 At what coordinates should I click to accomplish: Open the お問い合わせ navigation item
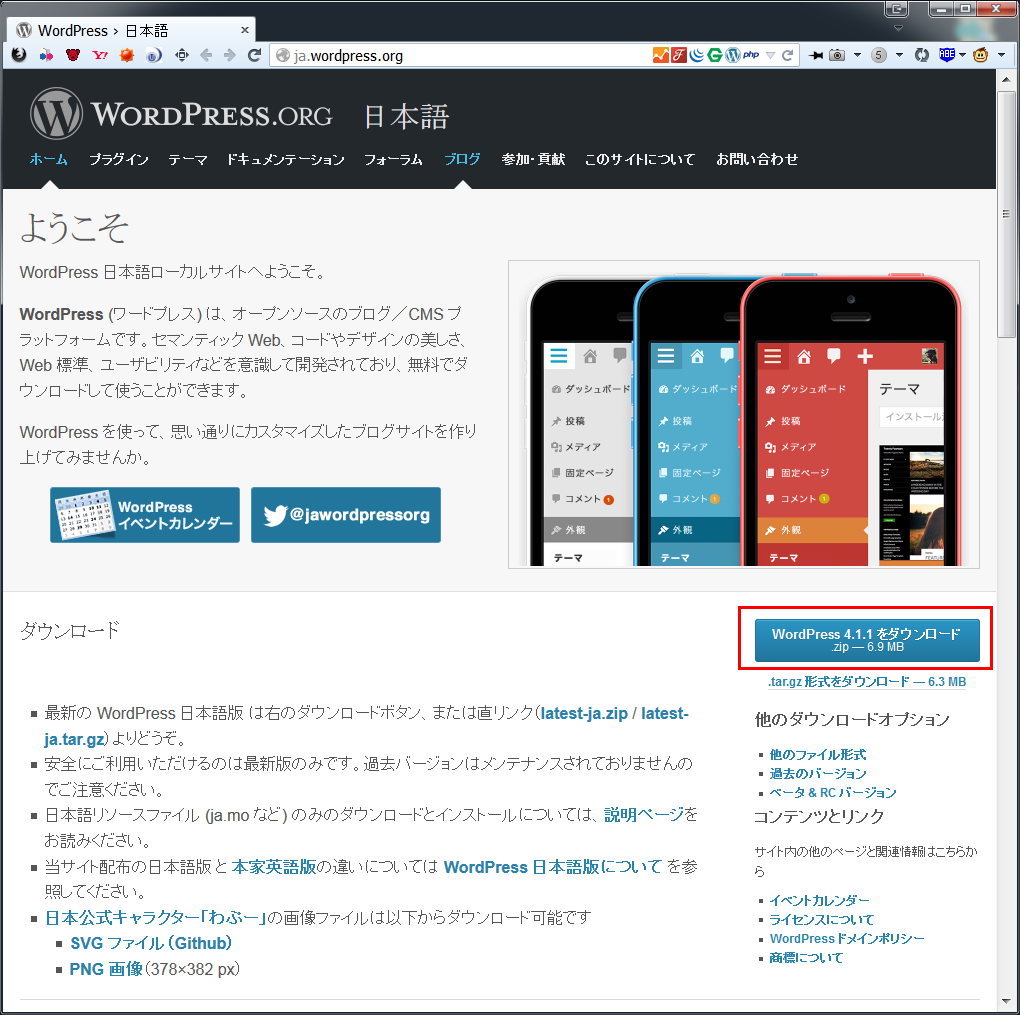[x=757, y=159]
